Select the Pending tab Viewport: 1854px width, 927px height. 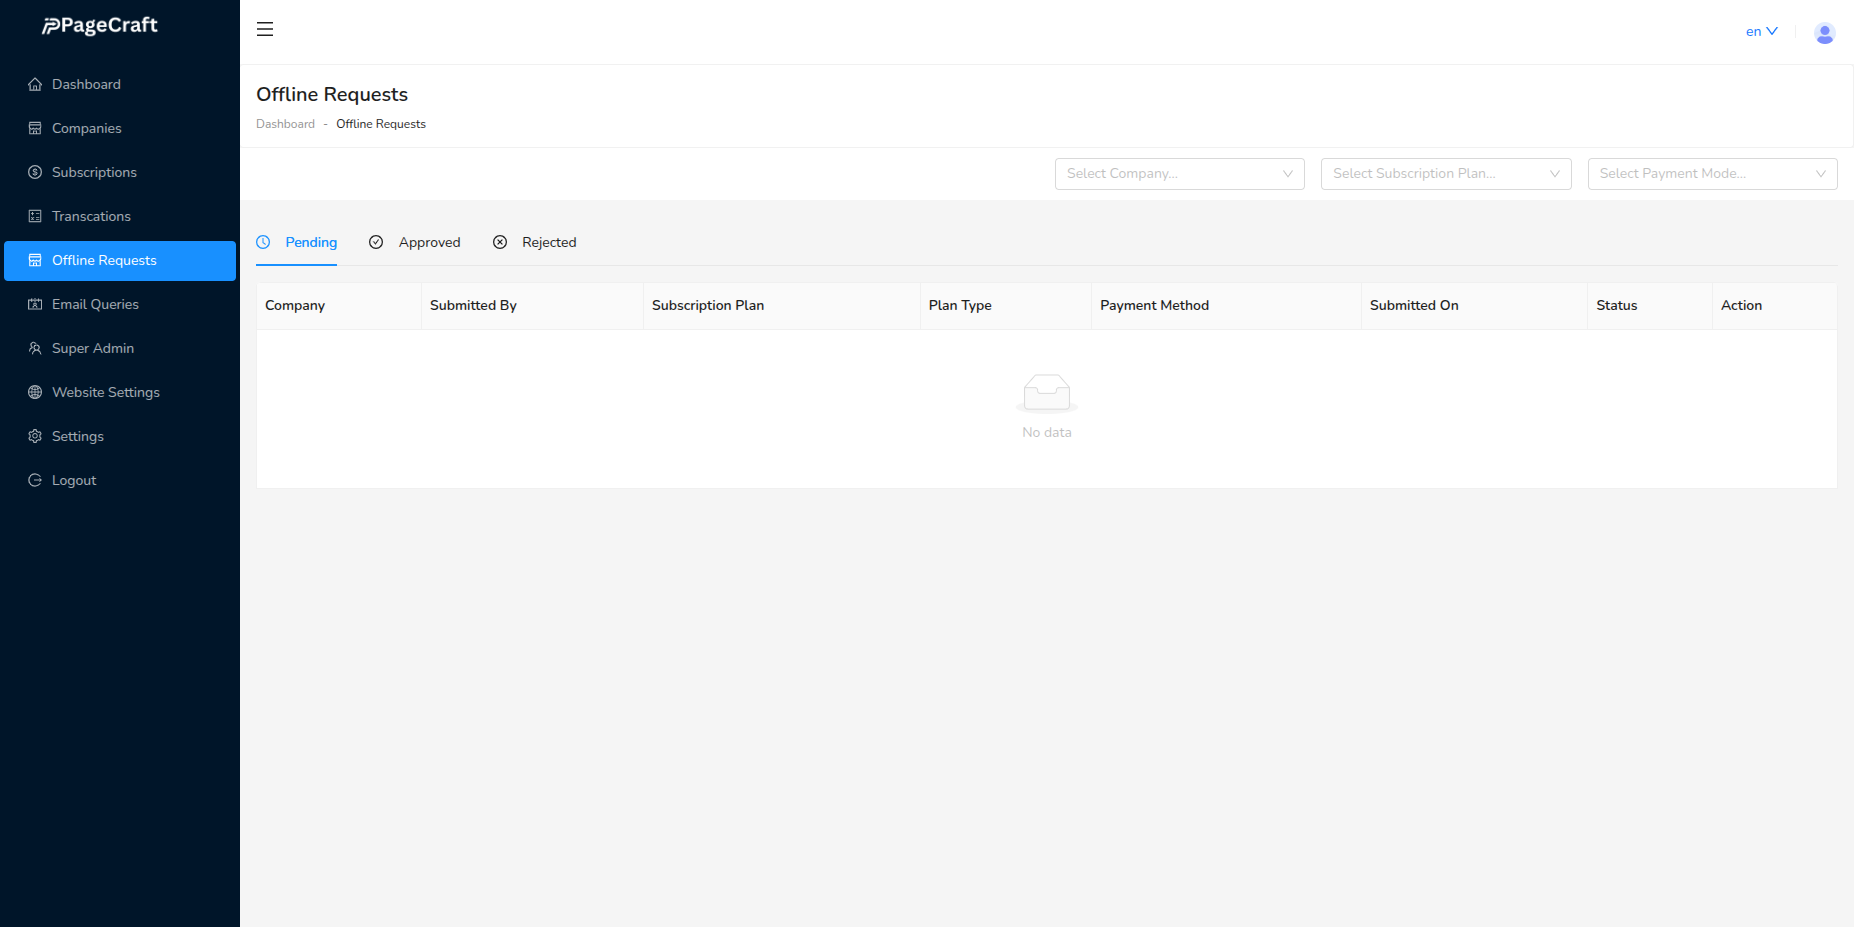(x=298, y=243)
